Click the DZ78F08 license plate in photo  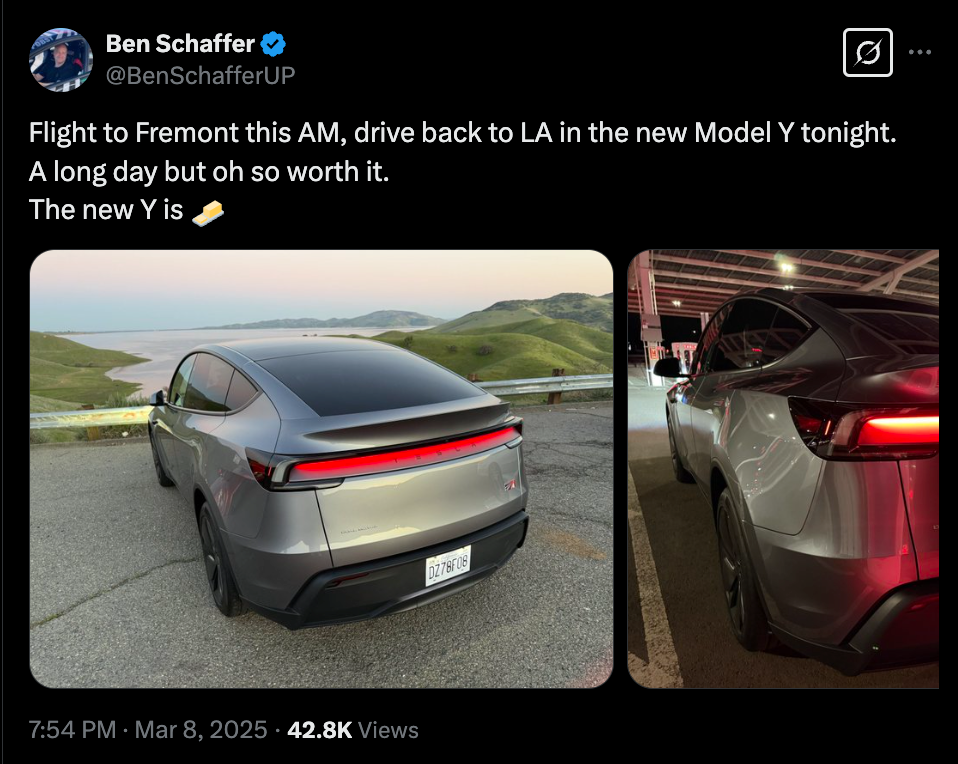(448, 565)
